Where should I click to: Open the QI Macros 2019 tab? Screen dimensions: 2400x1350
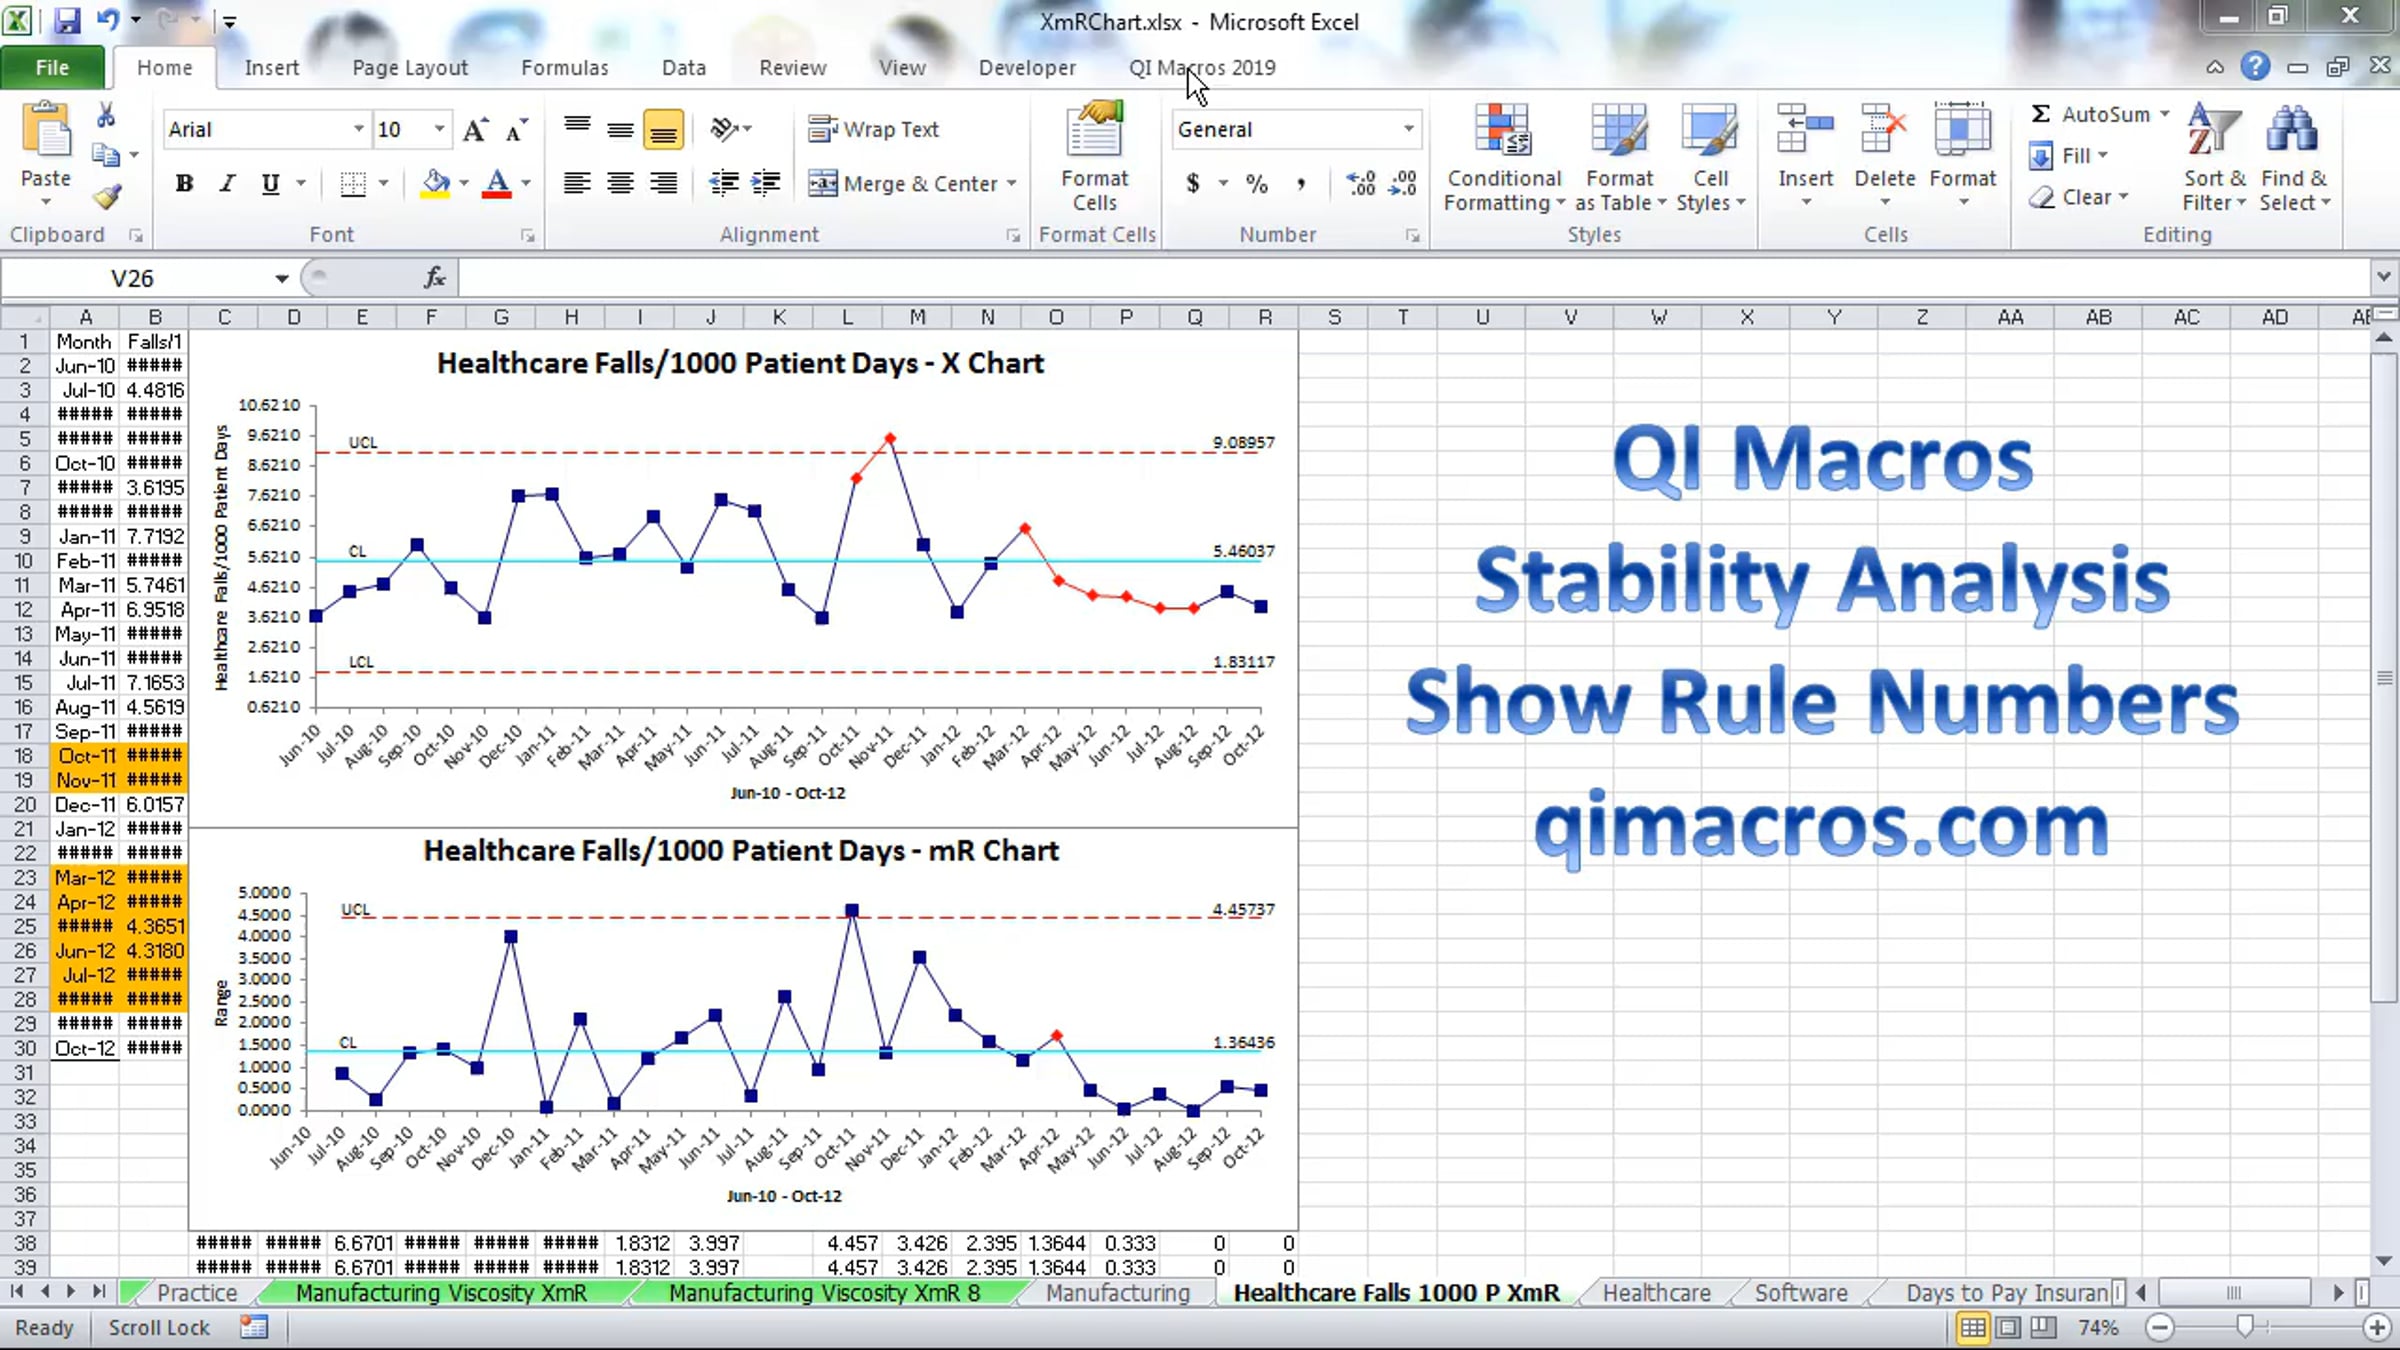[1202, 68]
